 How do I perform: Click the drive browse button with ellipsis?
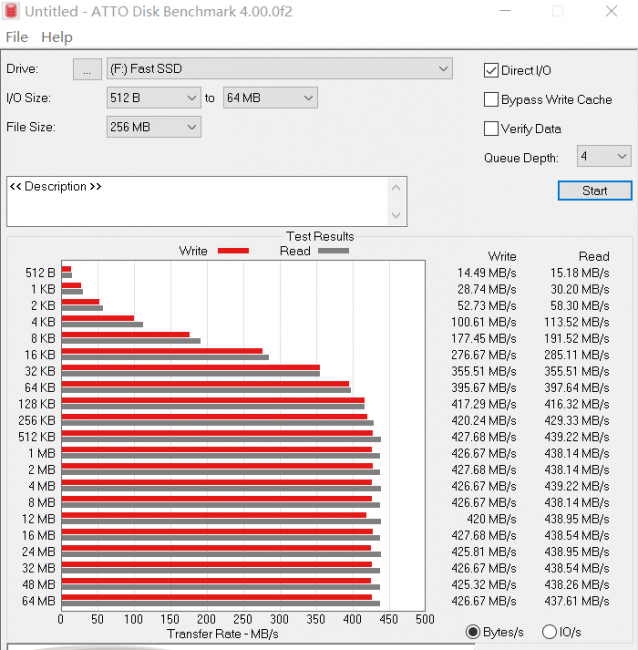87,69
